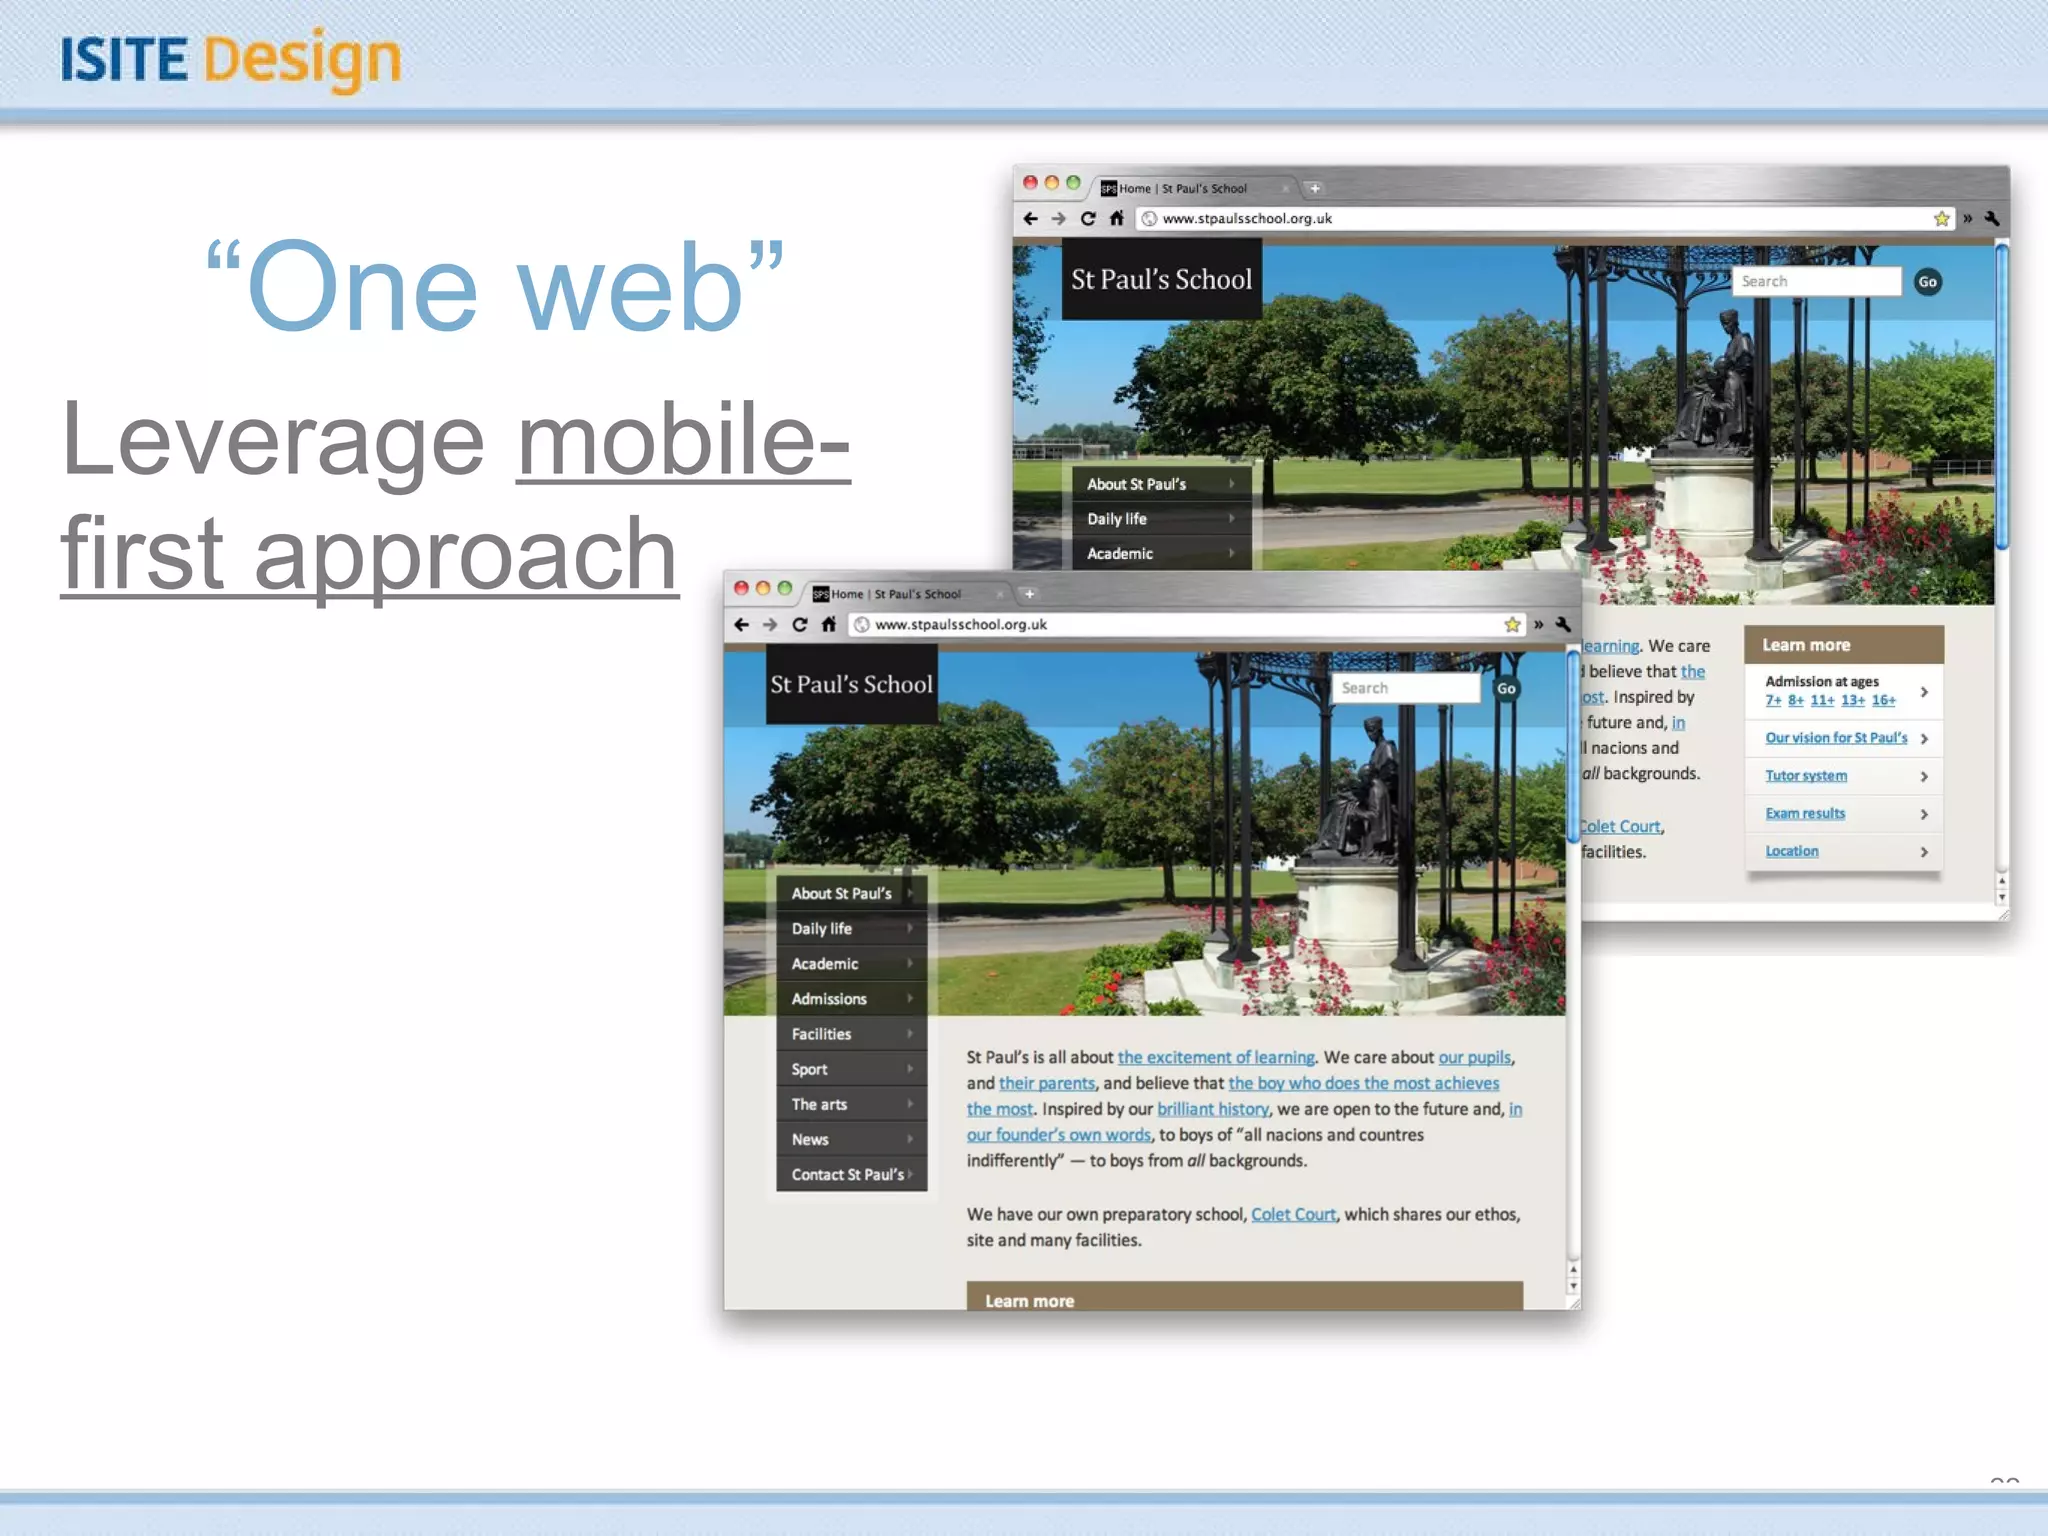
Task: Open About St Paul's menu in rear window
Action: pos(1162,484)
